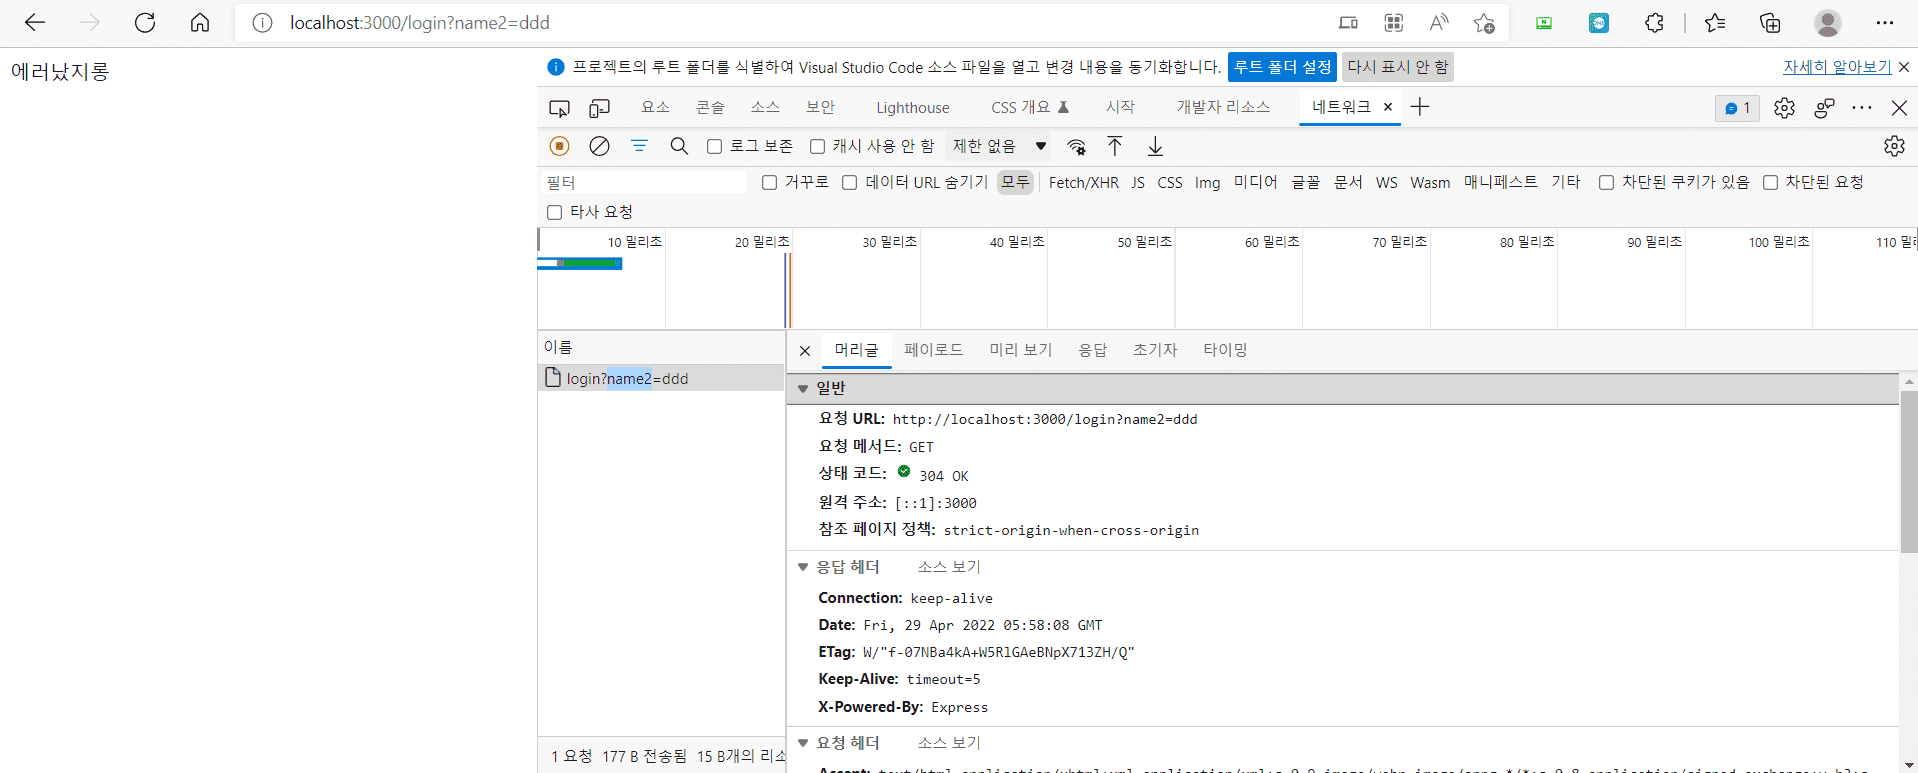Open the Response tab of the request
The height and width of the screenshot is (773, 1918).
coord(1092,350)
